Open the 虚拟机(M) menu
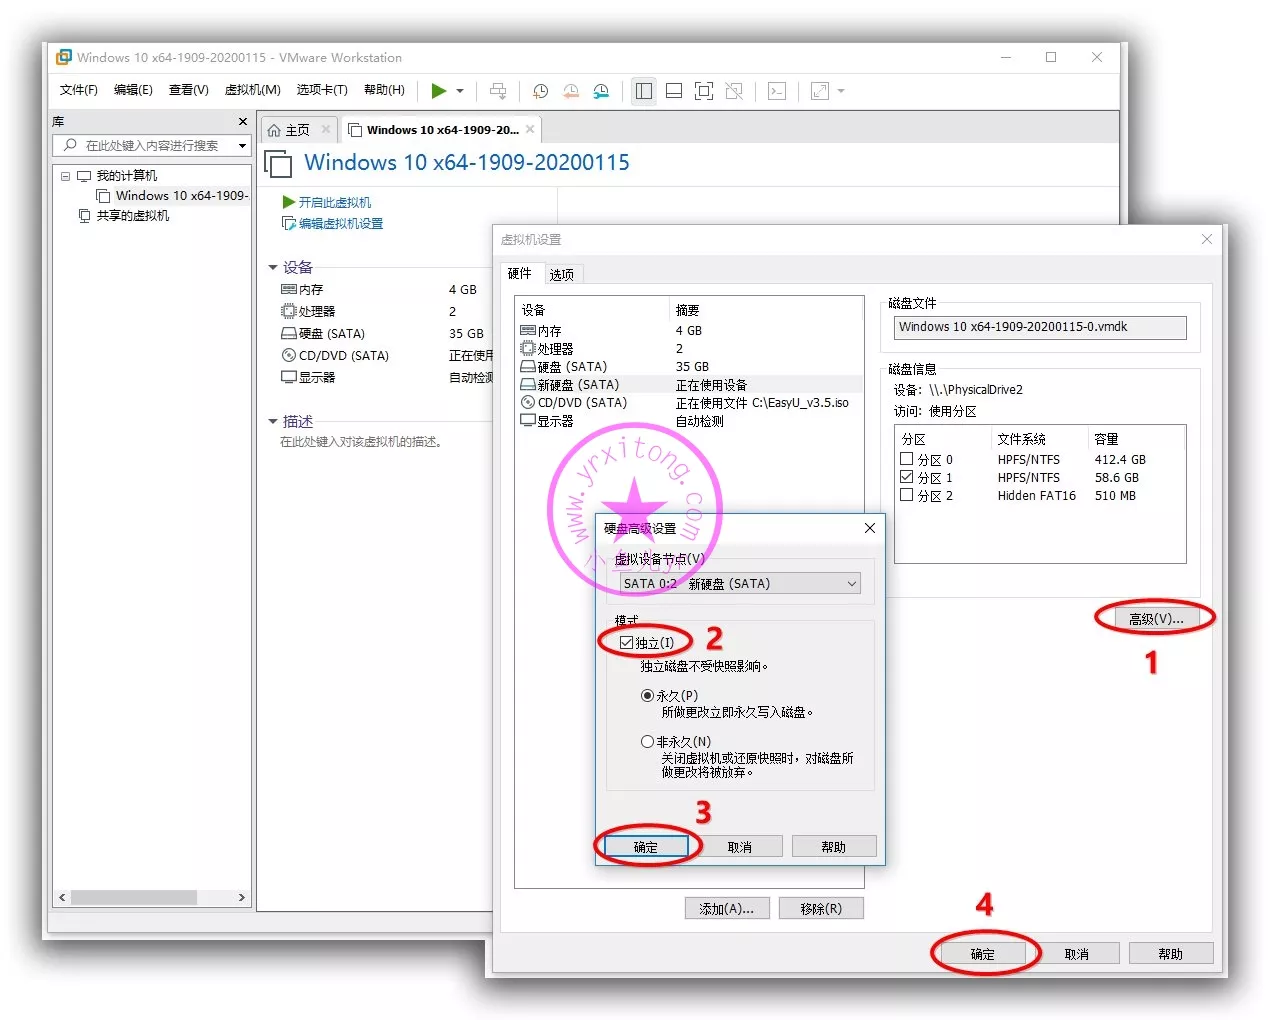 click(252, 90)
